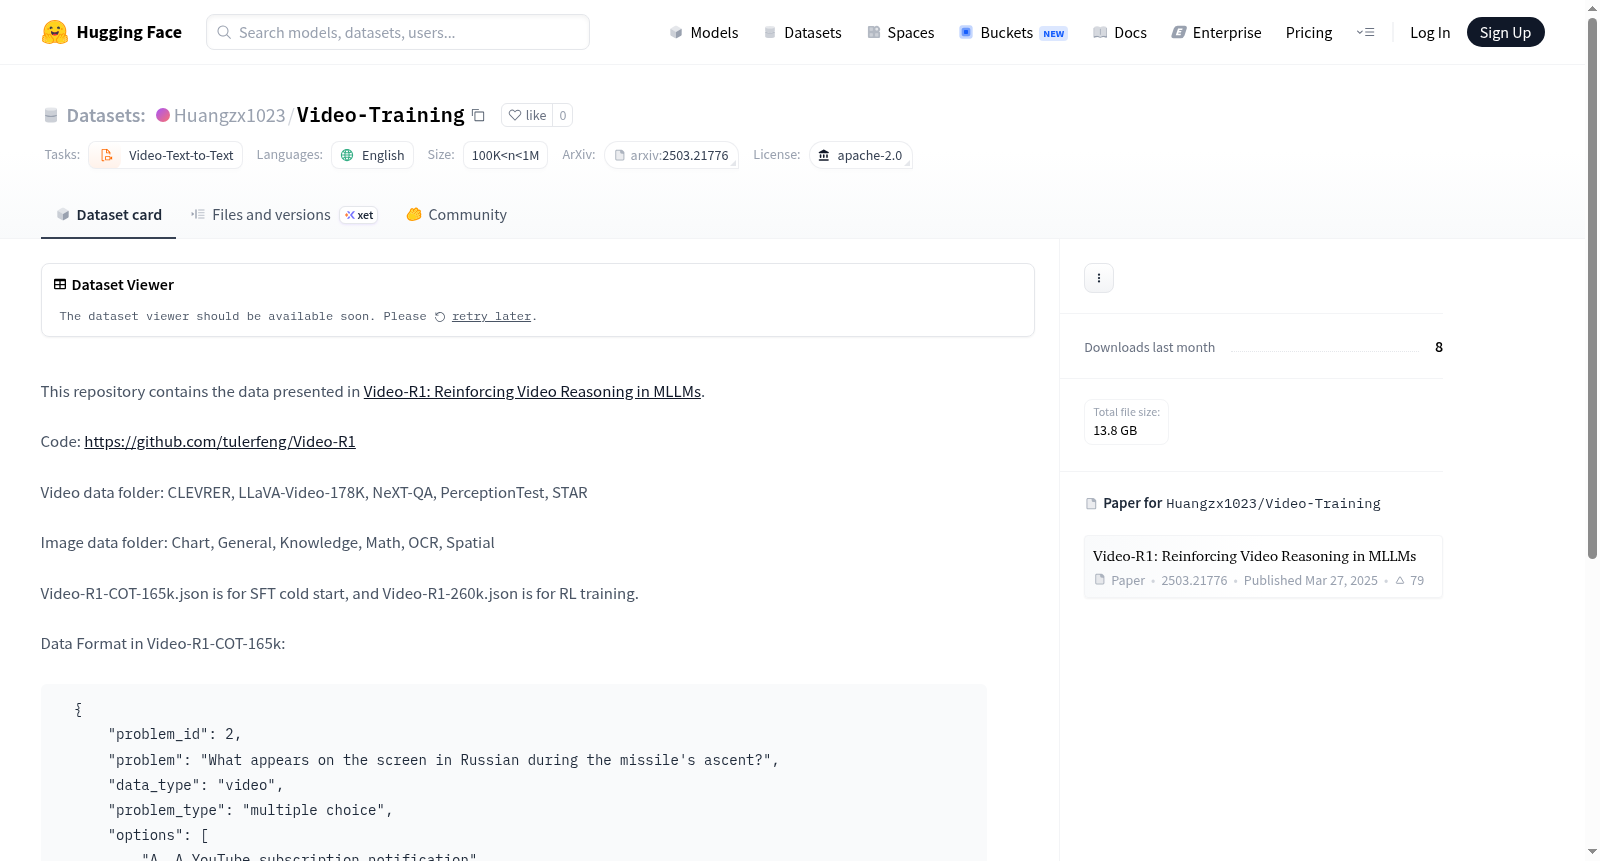
Task: Click the search models input field
Action: 398,32
